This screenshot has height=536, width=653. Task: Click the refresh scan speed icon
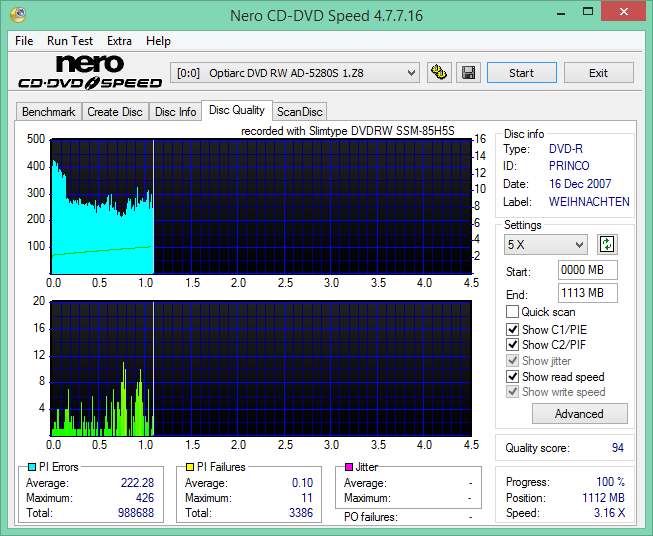point(607,244)
